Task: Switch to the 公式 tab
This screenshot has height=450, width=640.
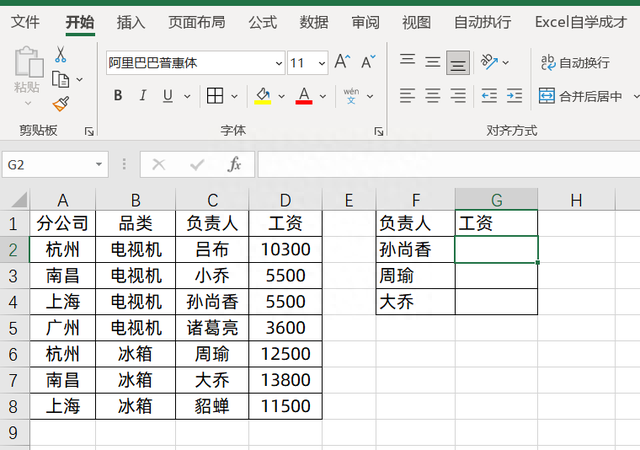Action: (x=262, y=22)
